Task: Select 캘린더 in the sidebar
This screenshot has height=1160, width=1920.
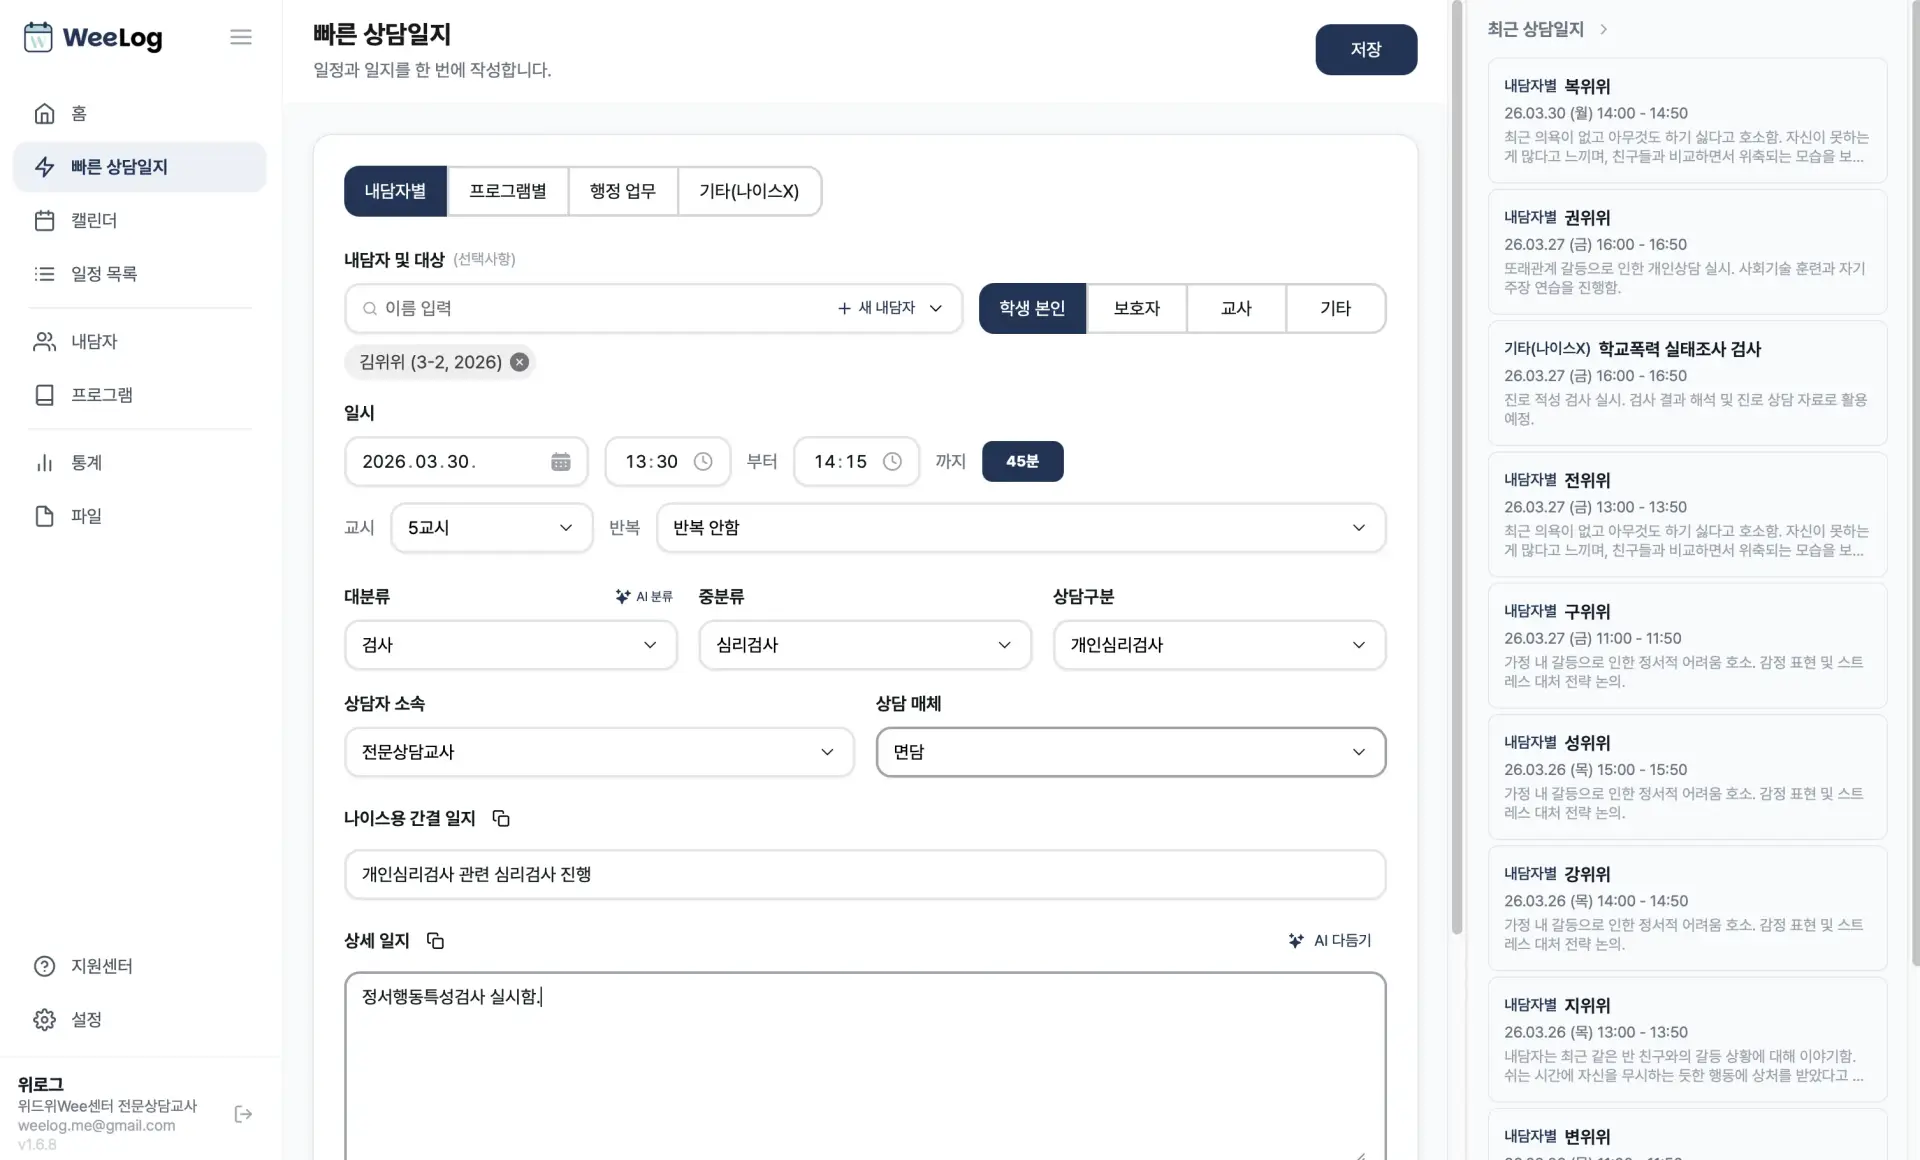Action: 95,220
